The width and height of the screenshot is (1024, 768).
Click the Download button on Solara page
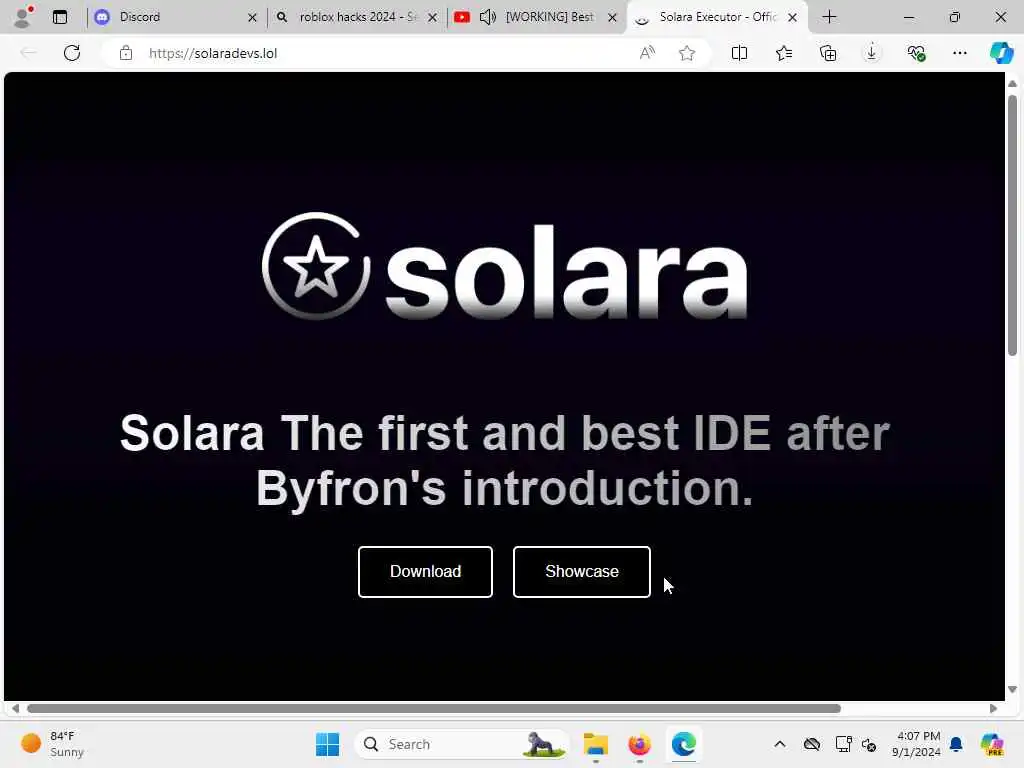coord(425,571)
